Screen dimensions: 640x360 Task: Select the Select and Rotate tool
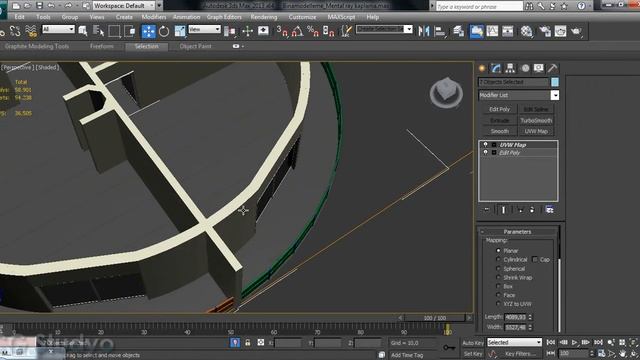click(x=164, y=31)
